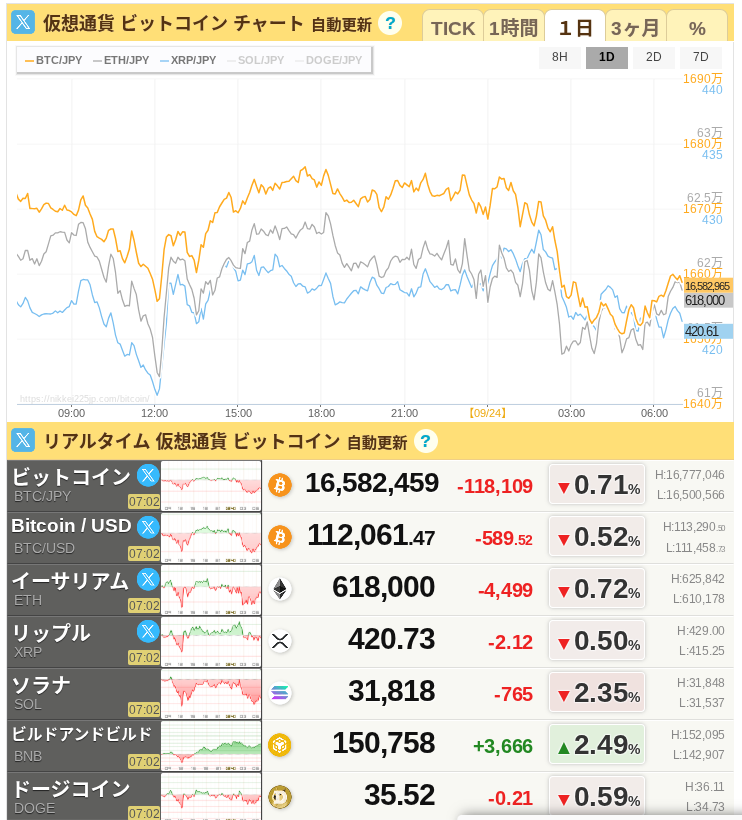Image resolution: width=742 pixels, height=820 pixels.
Task: Click the Dogecoin logo icon
Action: [x=280, y=797]
